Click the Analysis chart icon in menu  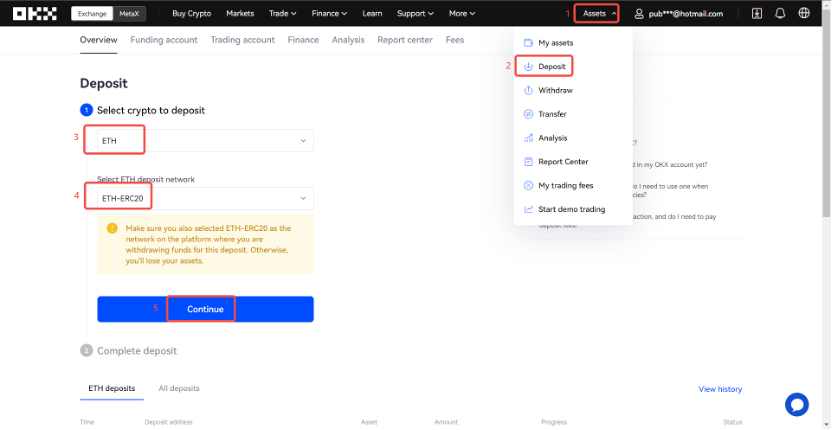tap(528, 138)
